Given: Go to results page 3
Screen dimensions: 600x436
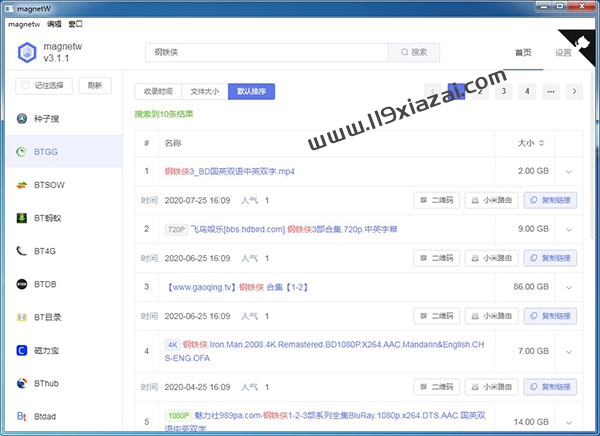Looking at the screenshot, I should (x=504, y=91).
